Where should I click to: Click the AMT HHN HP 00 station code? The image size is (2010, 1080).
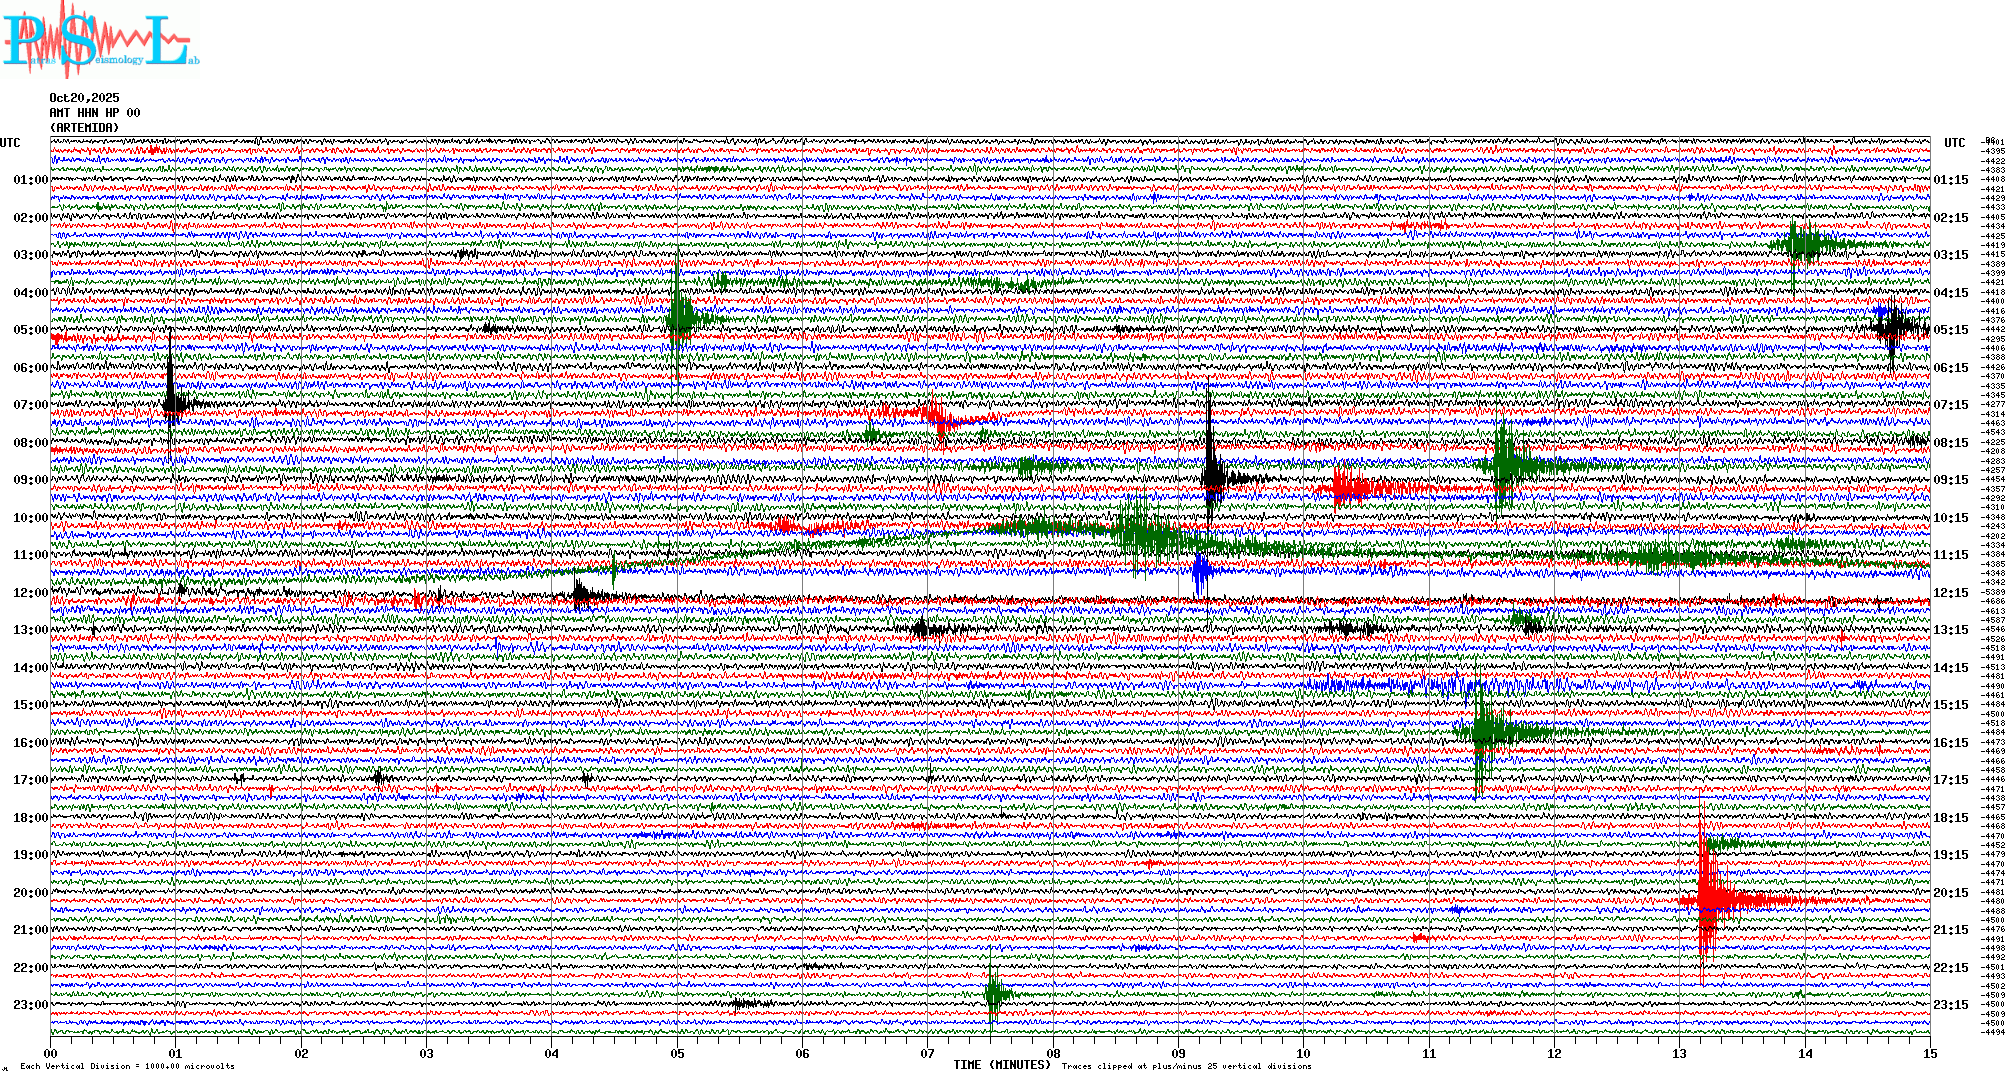(x=95, y=113)
